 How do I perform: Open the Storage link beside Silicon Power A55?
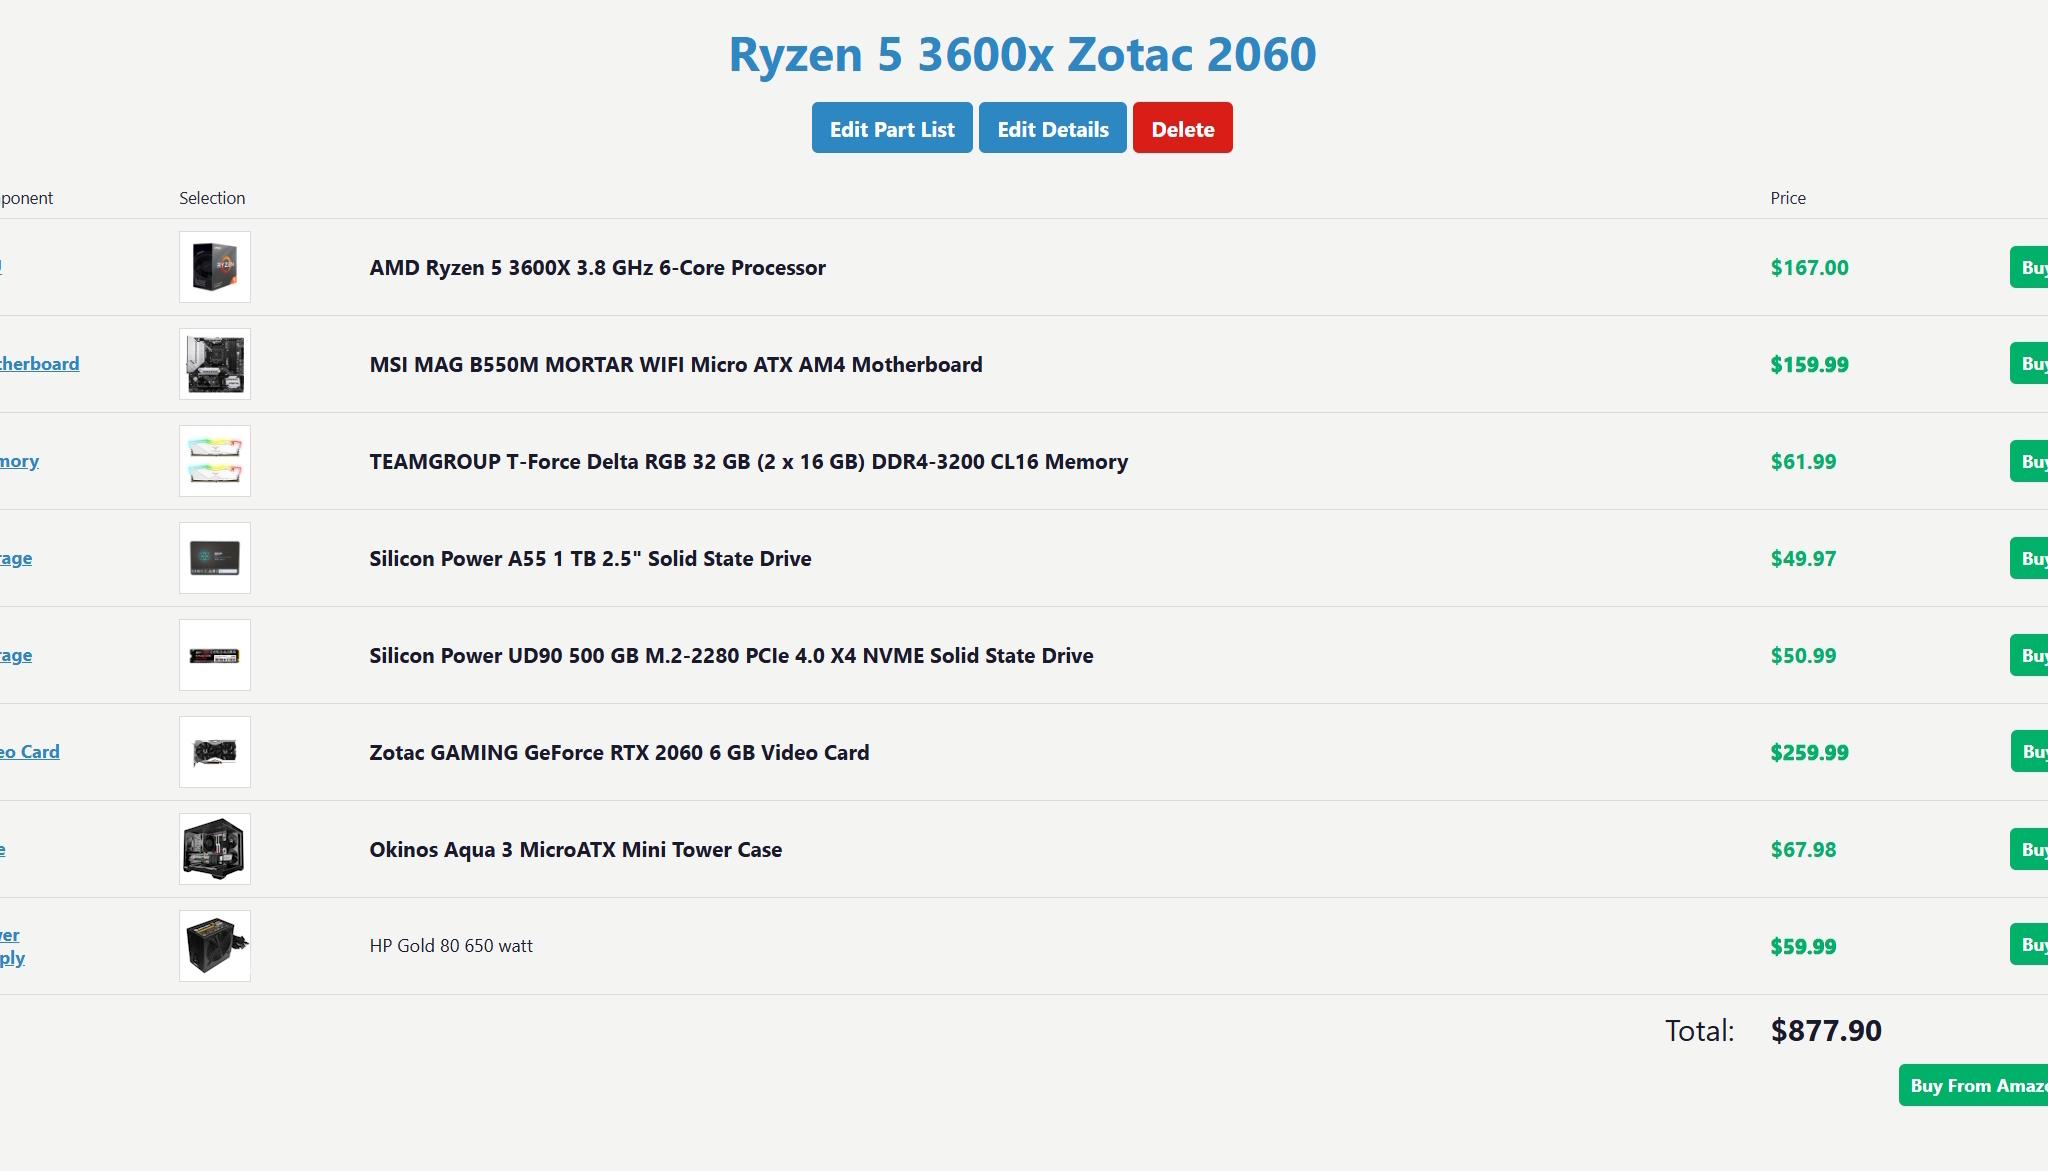tap(16, 558)
